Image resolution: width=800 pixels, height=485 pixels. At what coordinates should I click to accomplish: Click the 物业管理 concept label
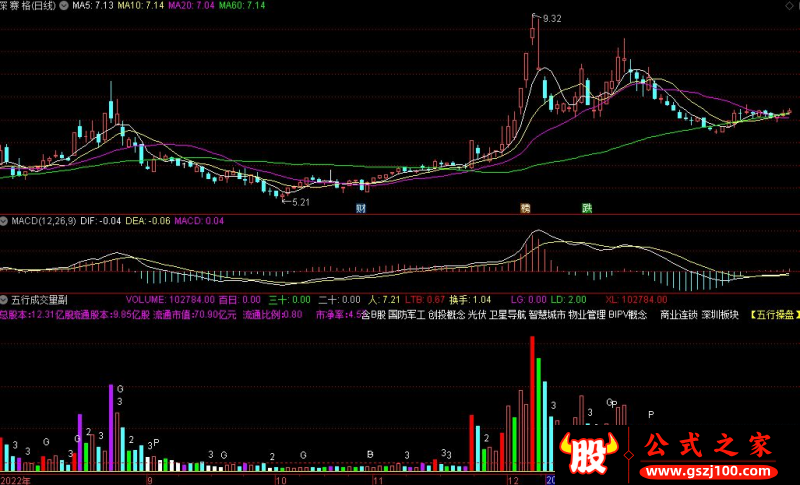[587, 315]
